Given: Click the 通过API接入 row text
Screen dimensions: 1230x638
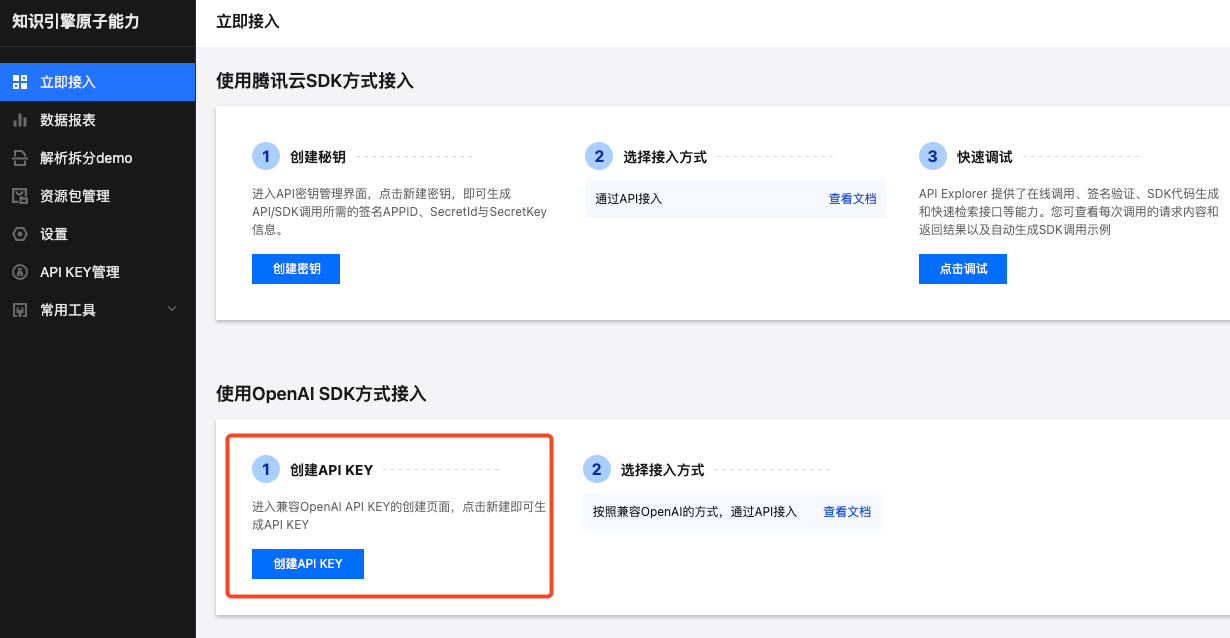Looking at the screenshot, I should [x=628, y=199].
